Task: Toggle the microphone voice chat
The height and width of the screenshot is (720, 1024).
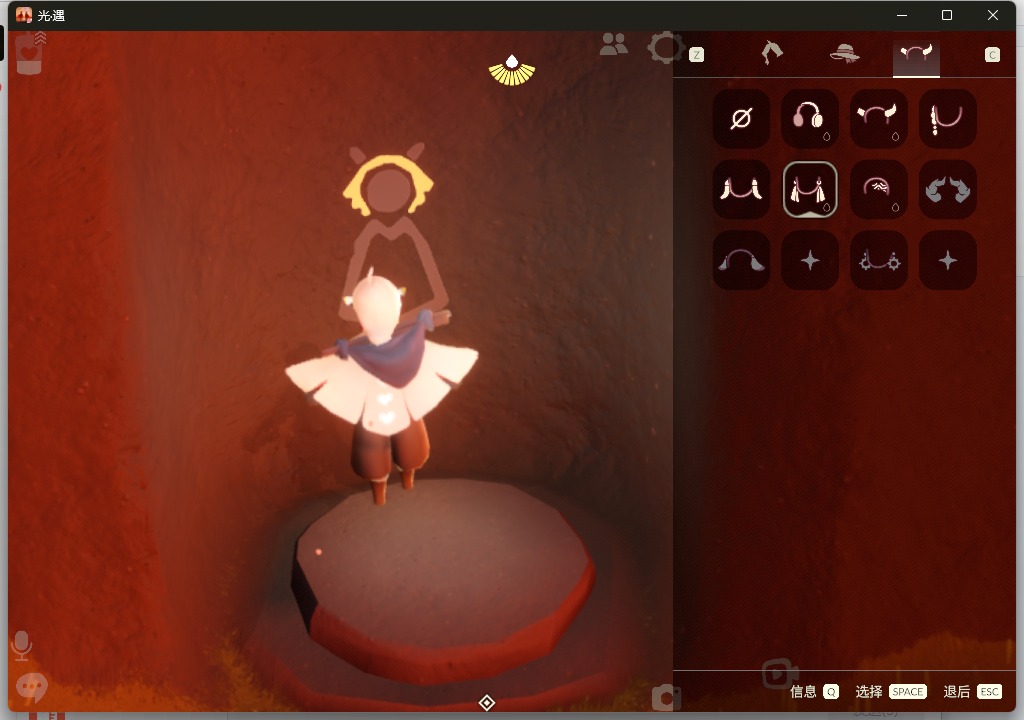Action: 22,646
